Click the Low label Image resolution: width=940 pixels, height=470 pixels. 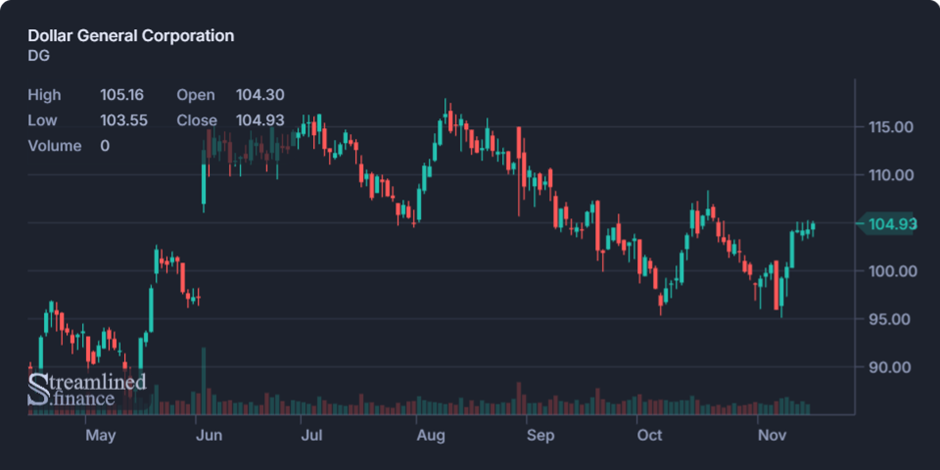click(x=43, y=120)
